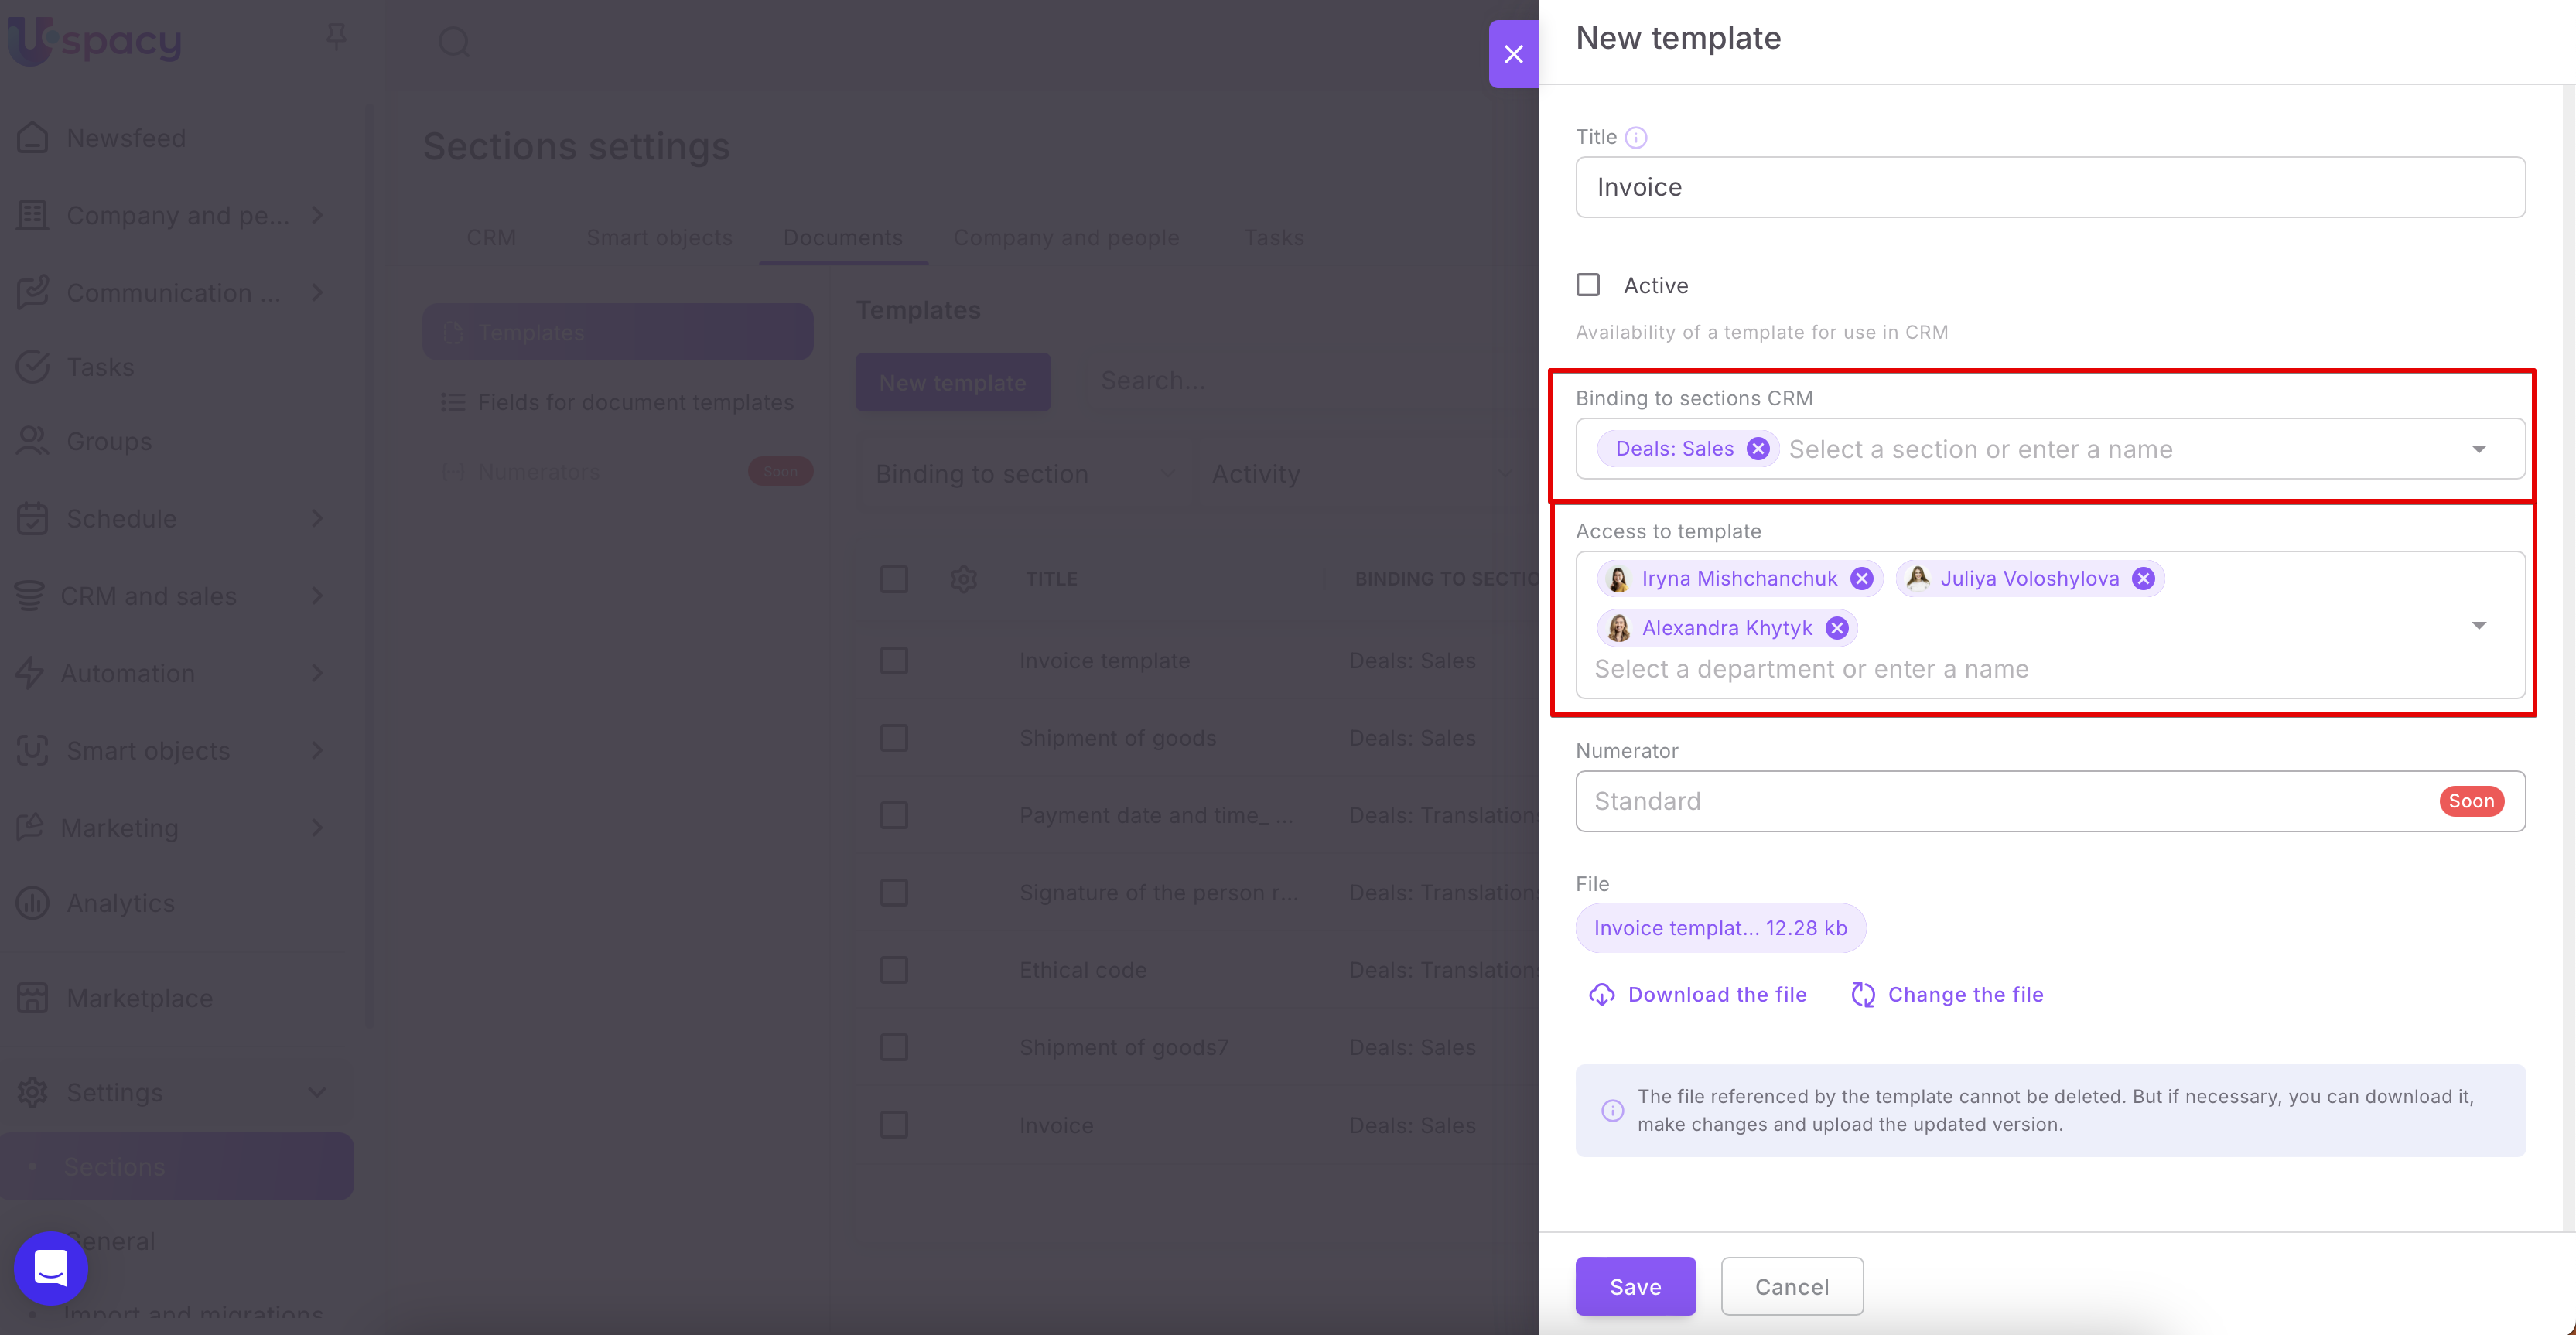Select all templates with header checkbox
Viewport: 2576px width, 1335px height.
tap(894, 579)
